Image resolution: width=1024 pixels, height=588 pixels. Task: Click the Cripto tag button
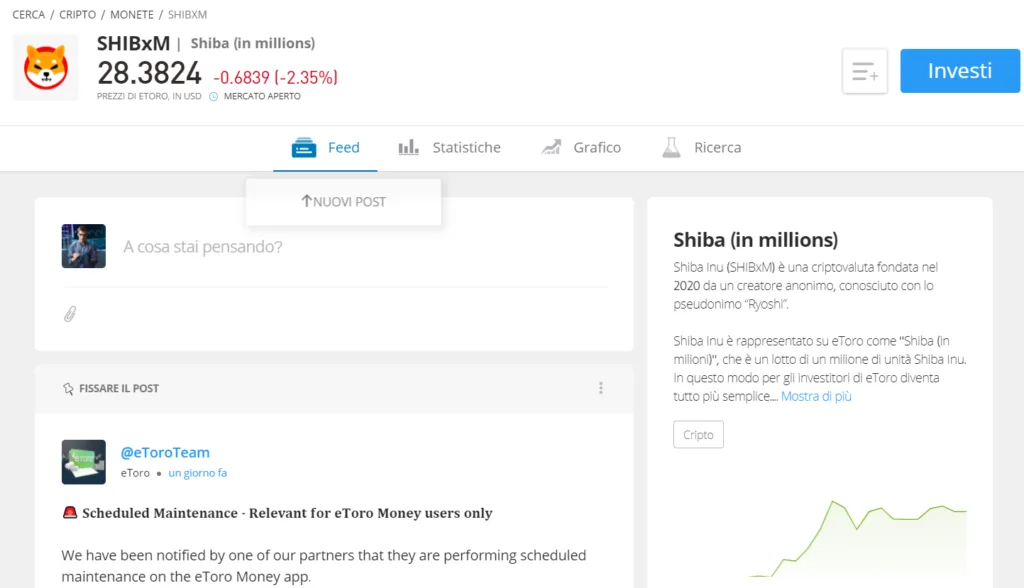tap(698, 434)
